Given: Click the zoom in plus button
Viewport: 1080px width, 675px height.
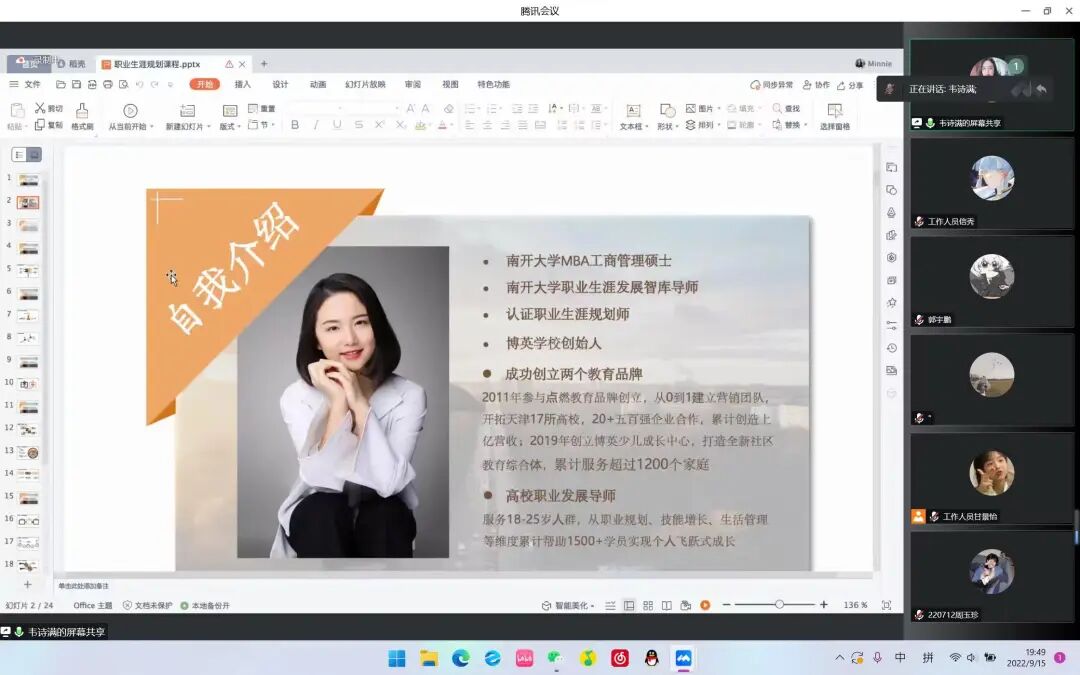Looking at the screenshot, I should (x=824, y=605).
